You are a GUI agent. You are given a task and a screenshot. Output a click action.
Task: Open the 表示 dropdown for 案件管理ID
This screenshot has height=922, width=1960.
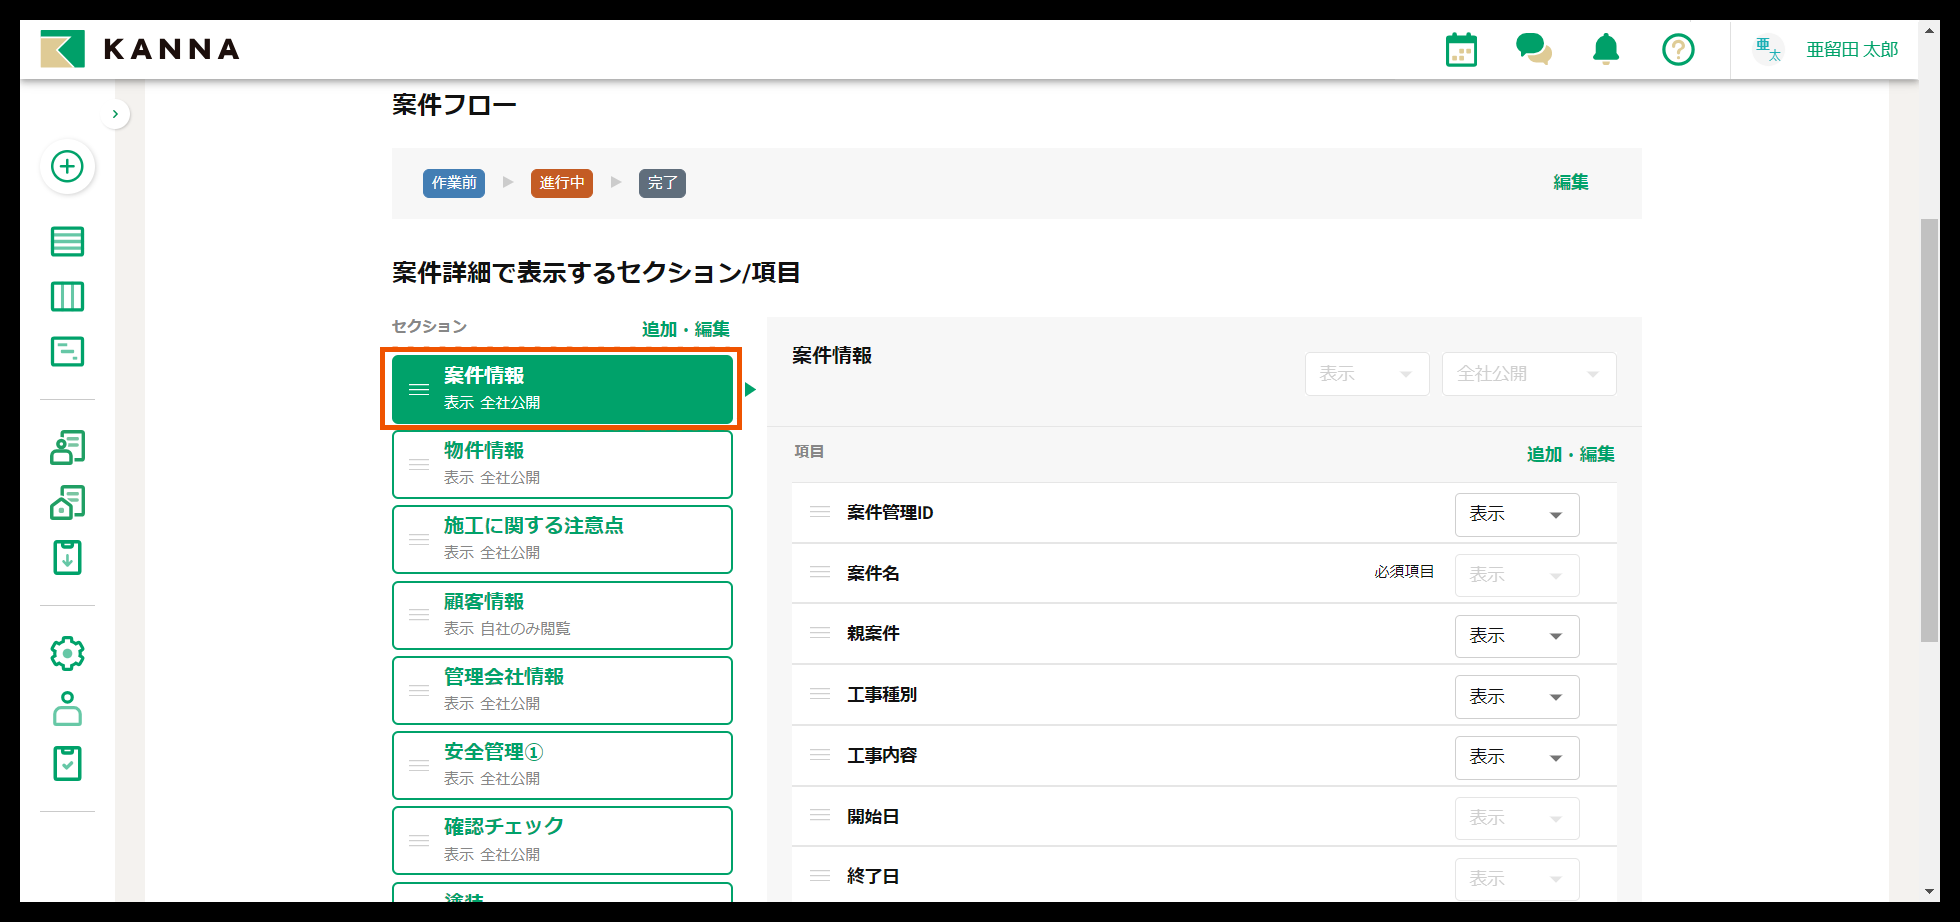coord(1516,514)
